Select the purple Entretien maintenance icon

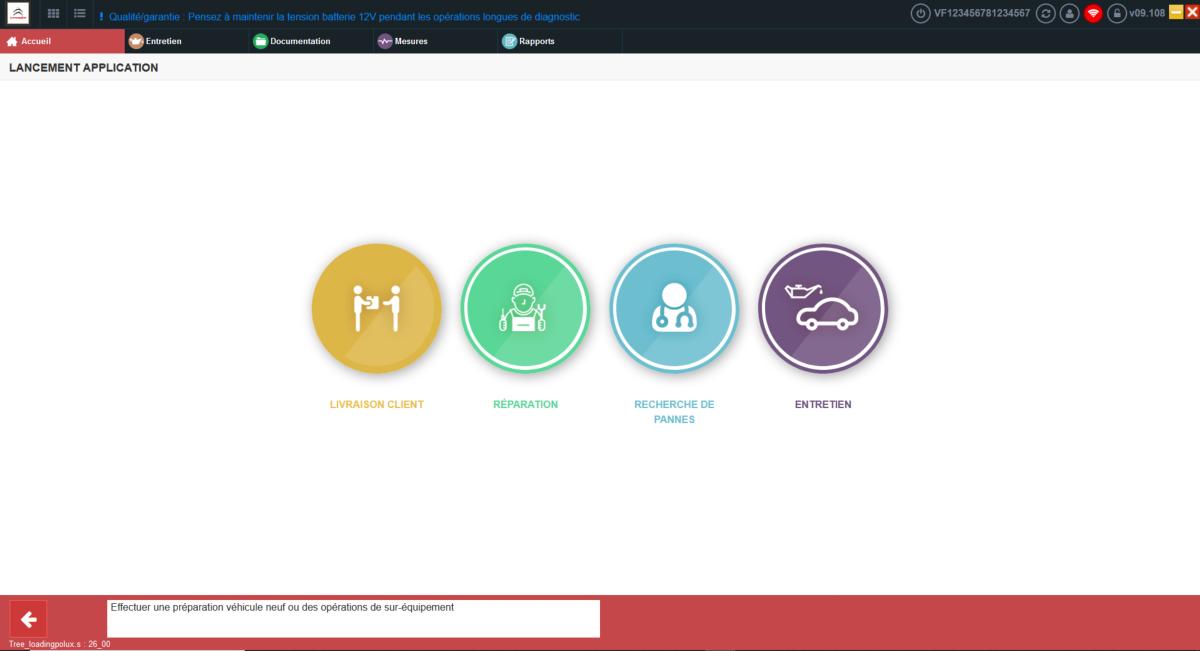click(x=824, y=308)
